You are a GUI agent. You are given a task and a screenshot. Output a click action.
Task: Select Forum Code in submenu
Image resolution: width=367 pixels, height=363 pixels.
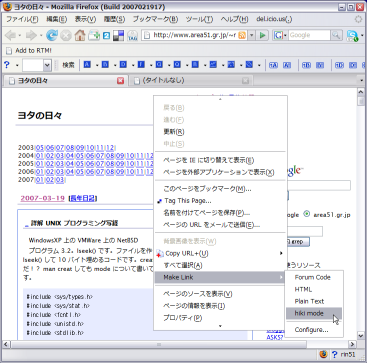(x=313, y=277)
